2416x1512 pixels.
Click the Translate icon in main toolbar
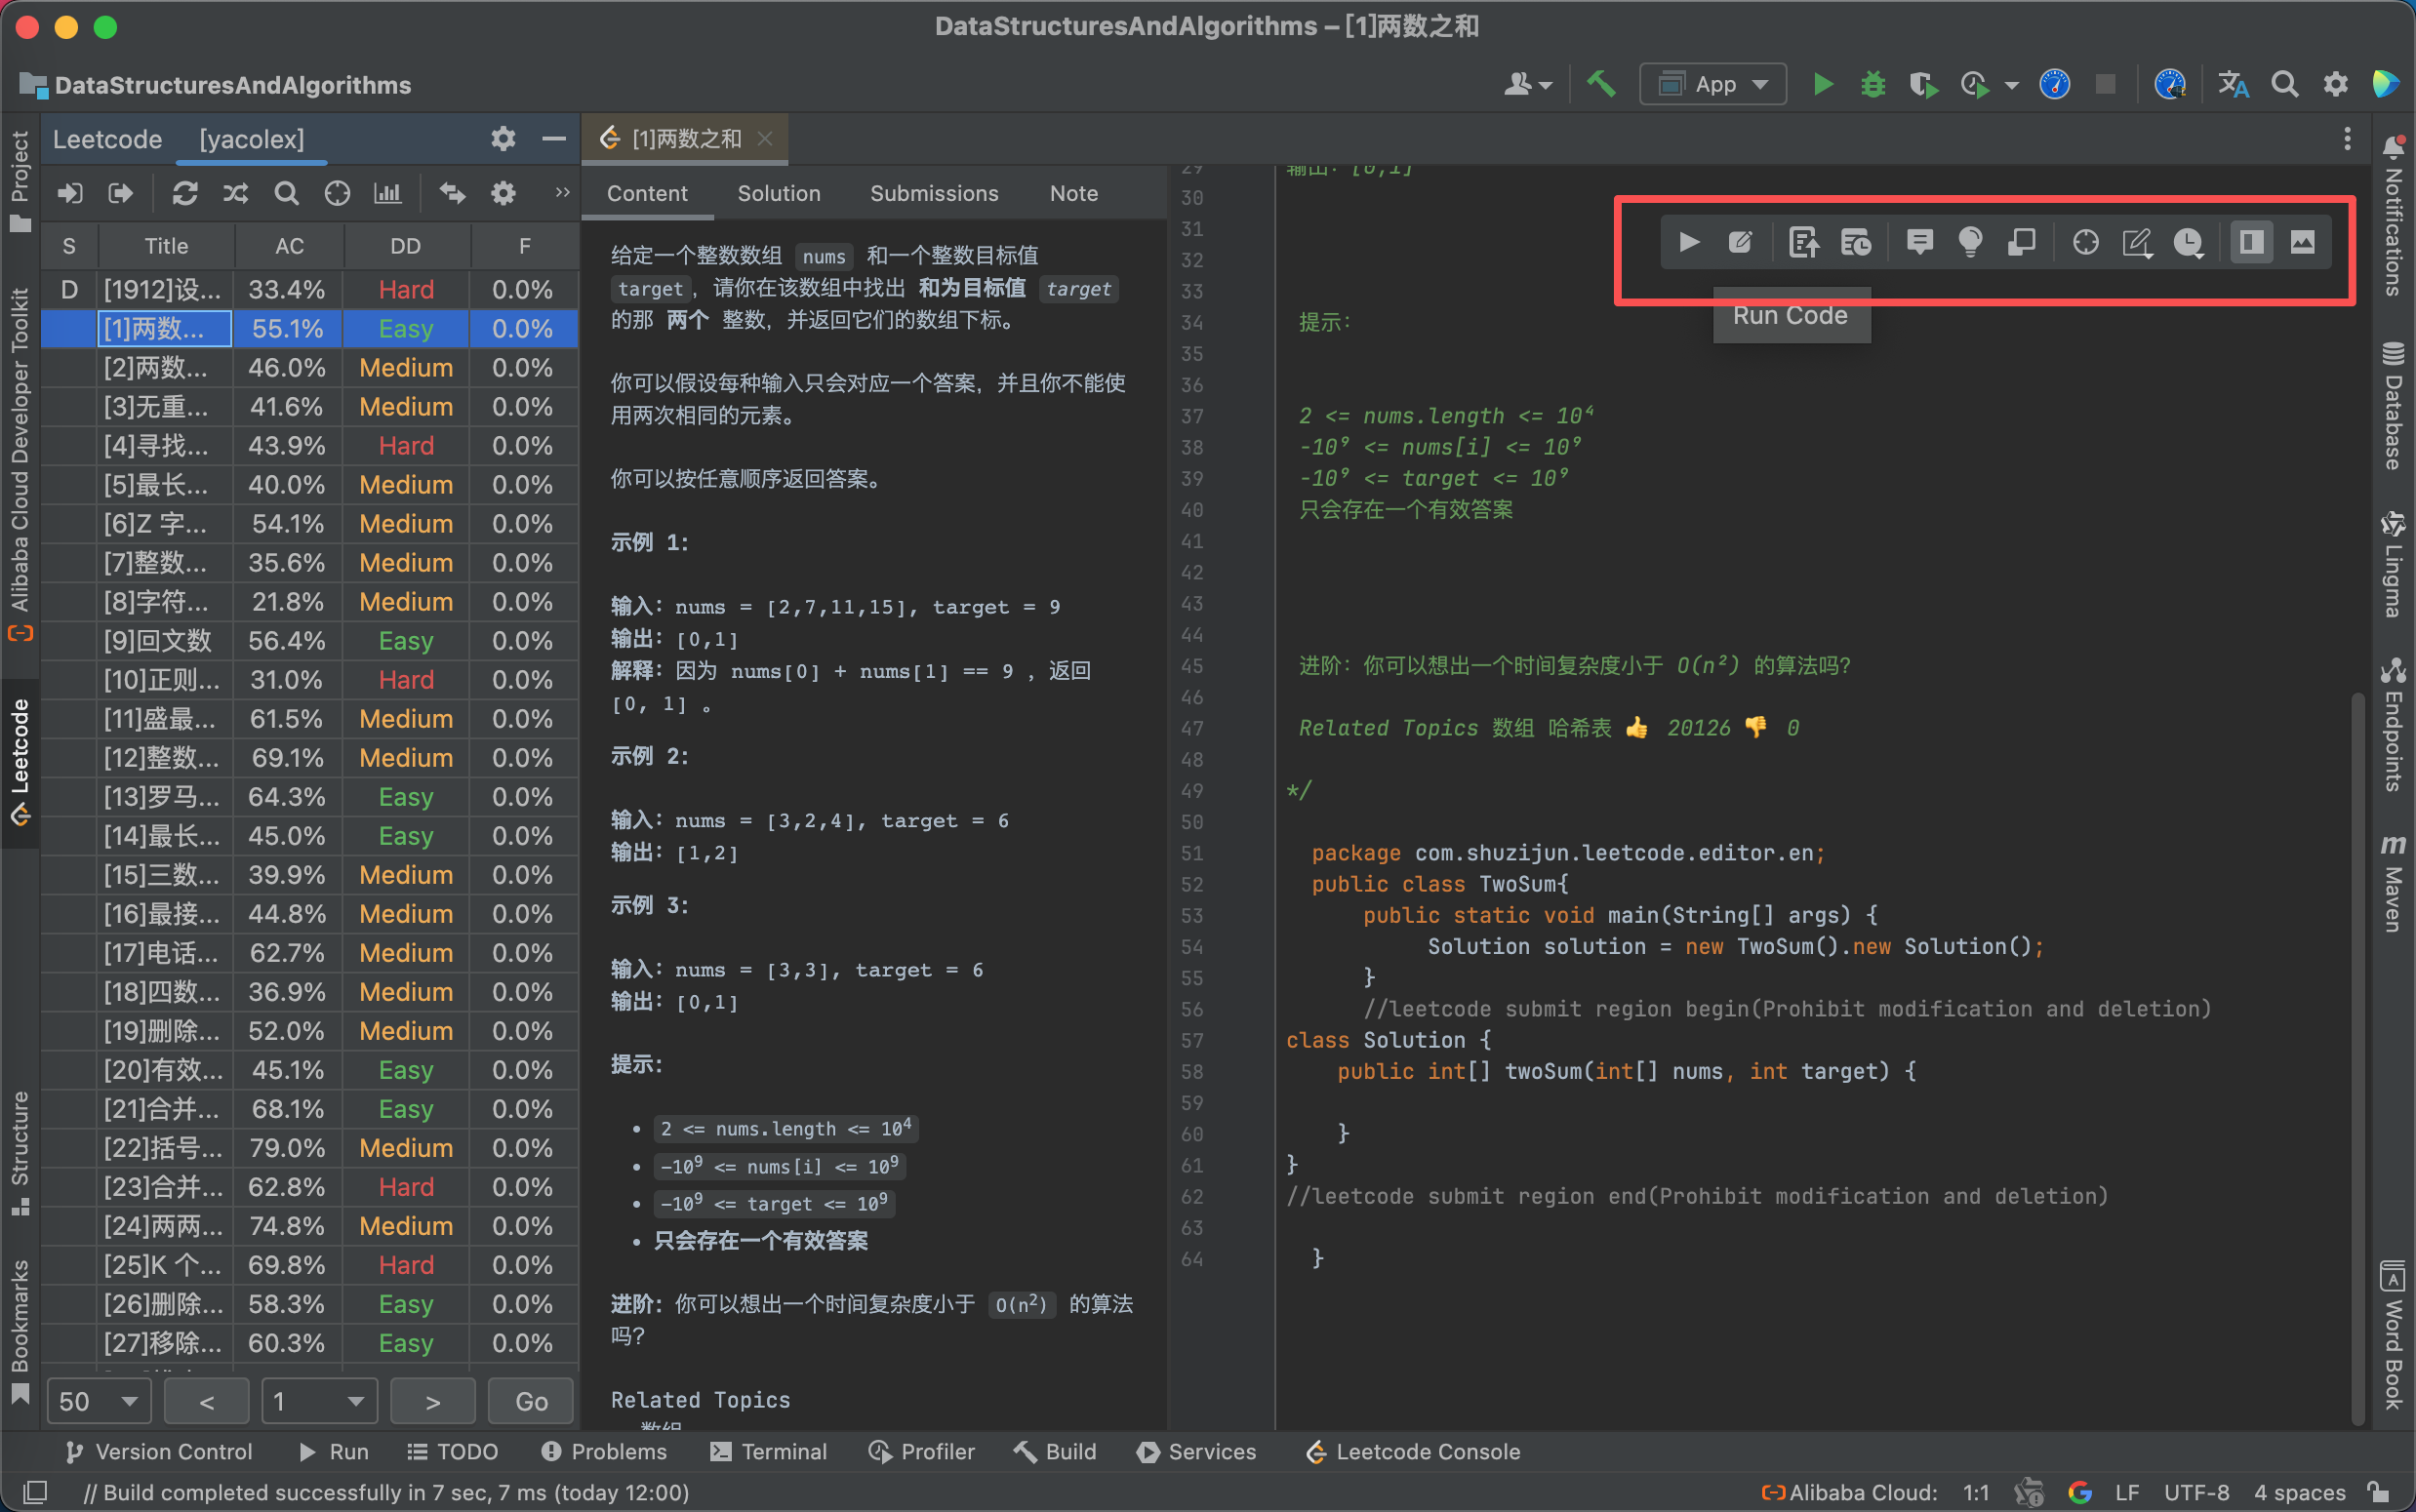tap(2233, 84)
